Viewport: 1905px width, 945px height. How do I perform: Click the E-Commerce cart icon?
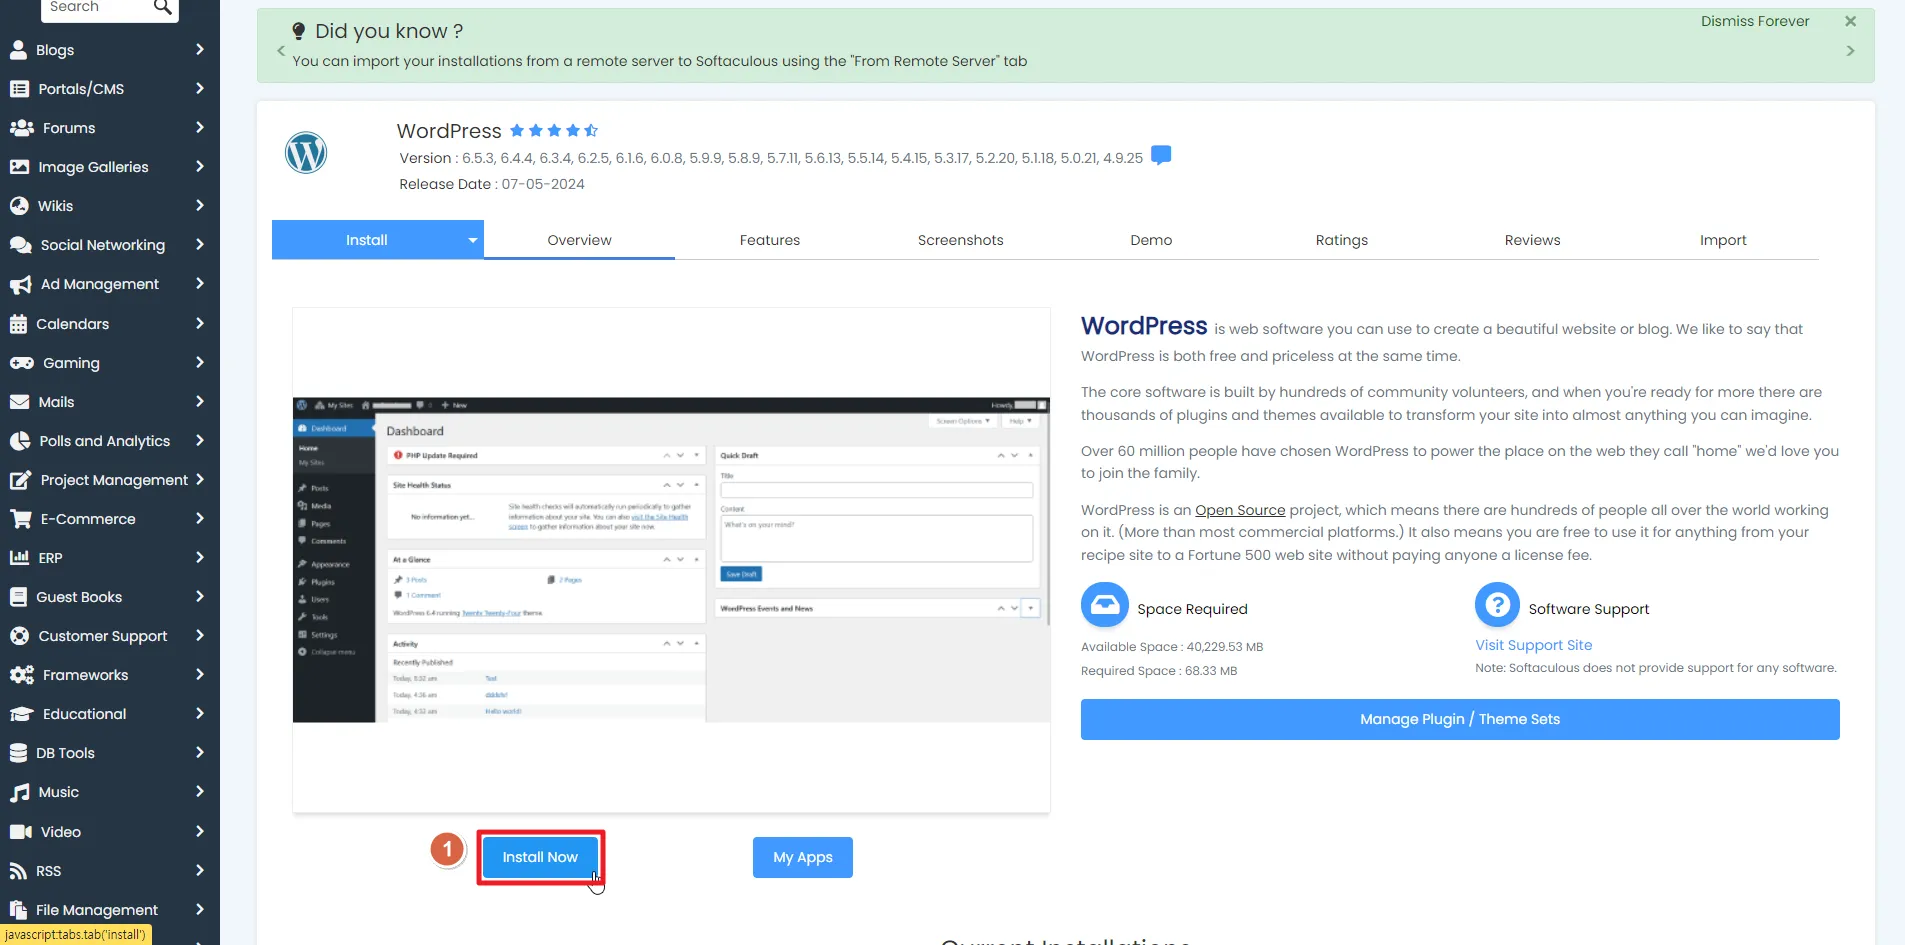click(x=20, y=519)
